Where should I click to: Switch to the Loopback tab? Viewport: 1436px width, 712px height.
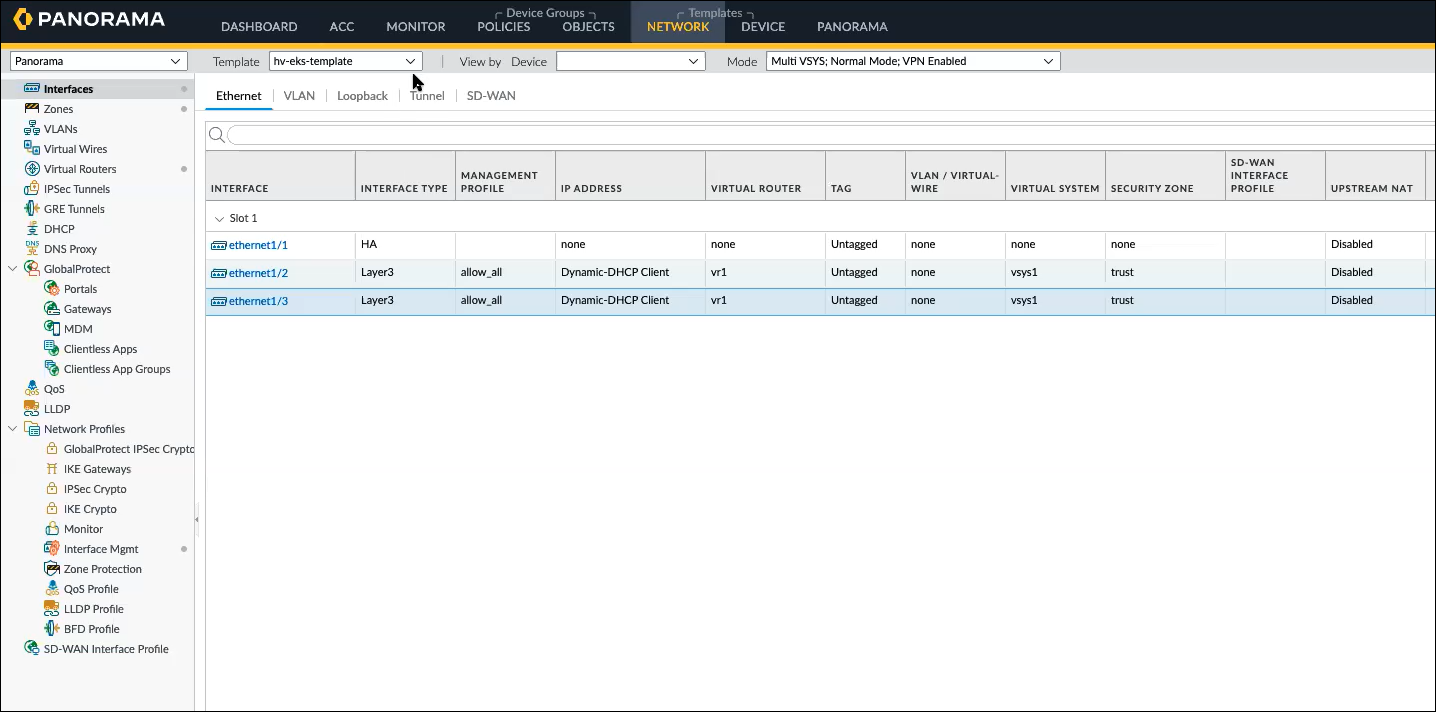(x=362, y=96)
